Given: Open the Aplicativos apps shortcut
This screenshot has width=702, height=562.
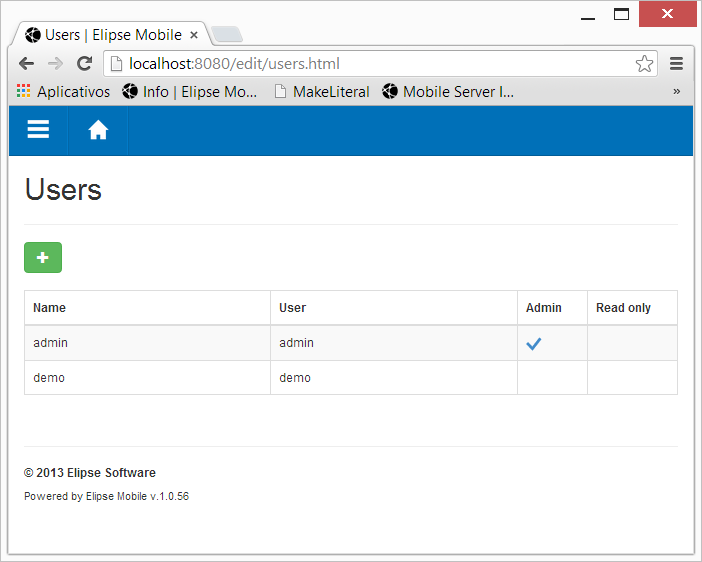Looking at the screenshot, I should (x=63, y=92).
